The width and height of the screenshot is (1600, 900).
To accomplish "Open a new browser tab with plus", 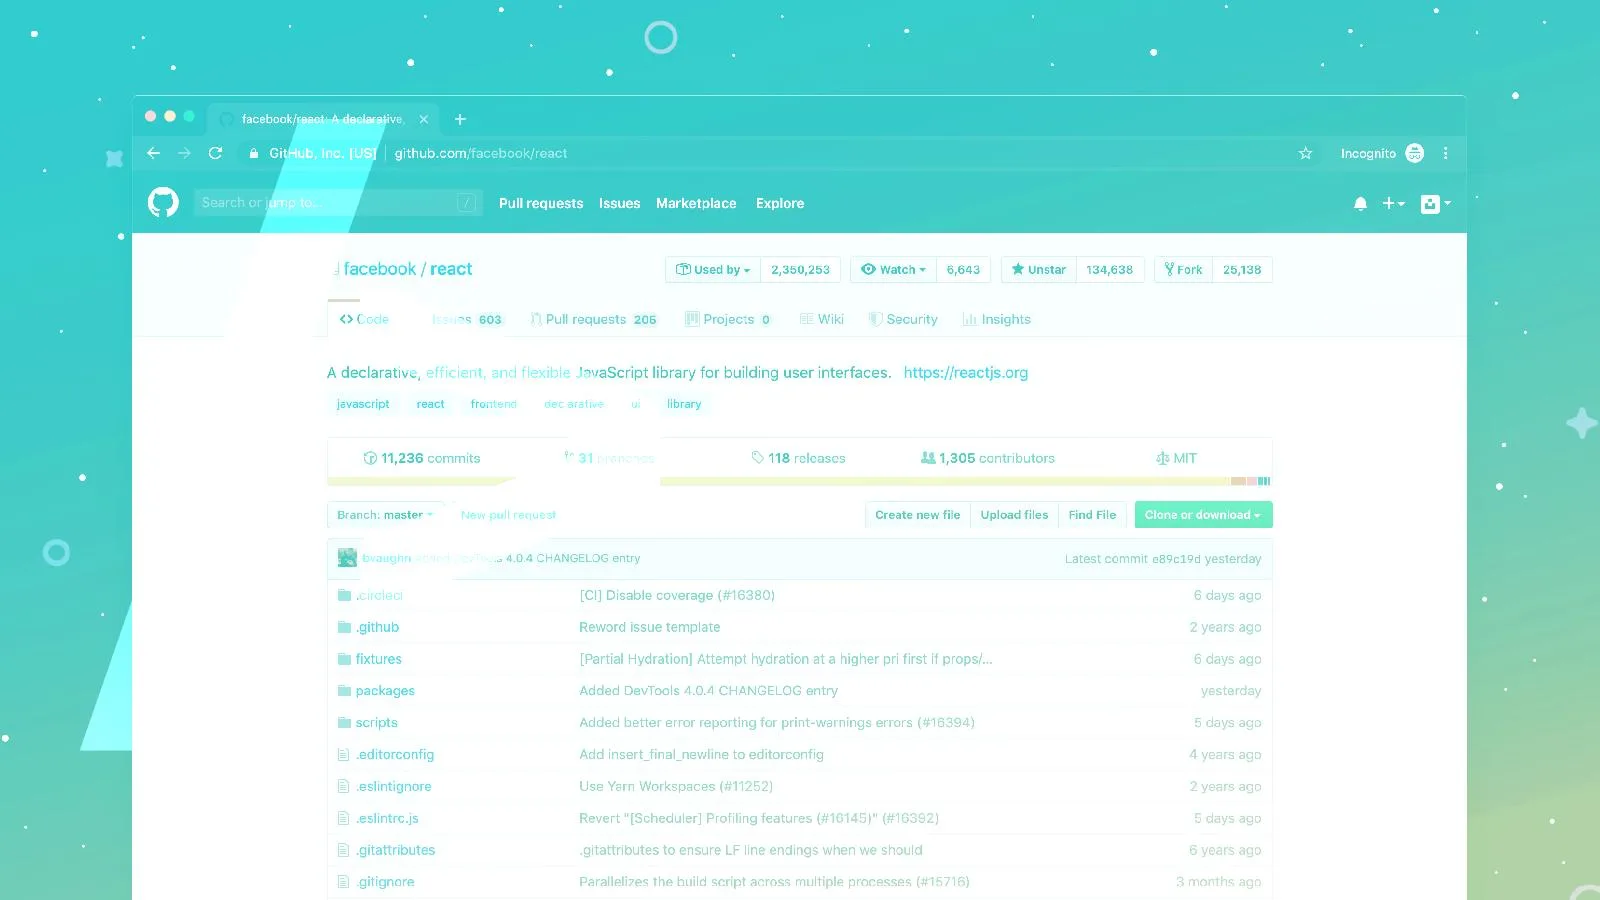I will point(460,119).
